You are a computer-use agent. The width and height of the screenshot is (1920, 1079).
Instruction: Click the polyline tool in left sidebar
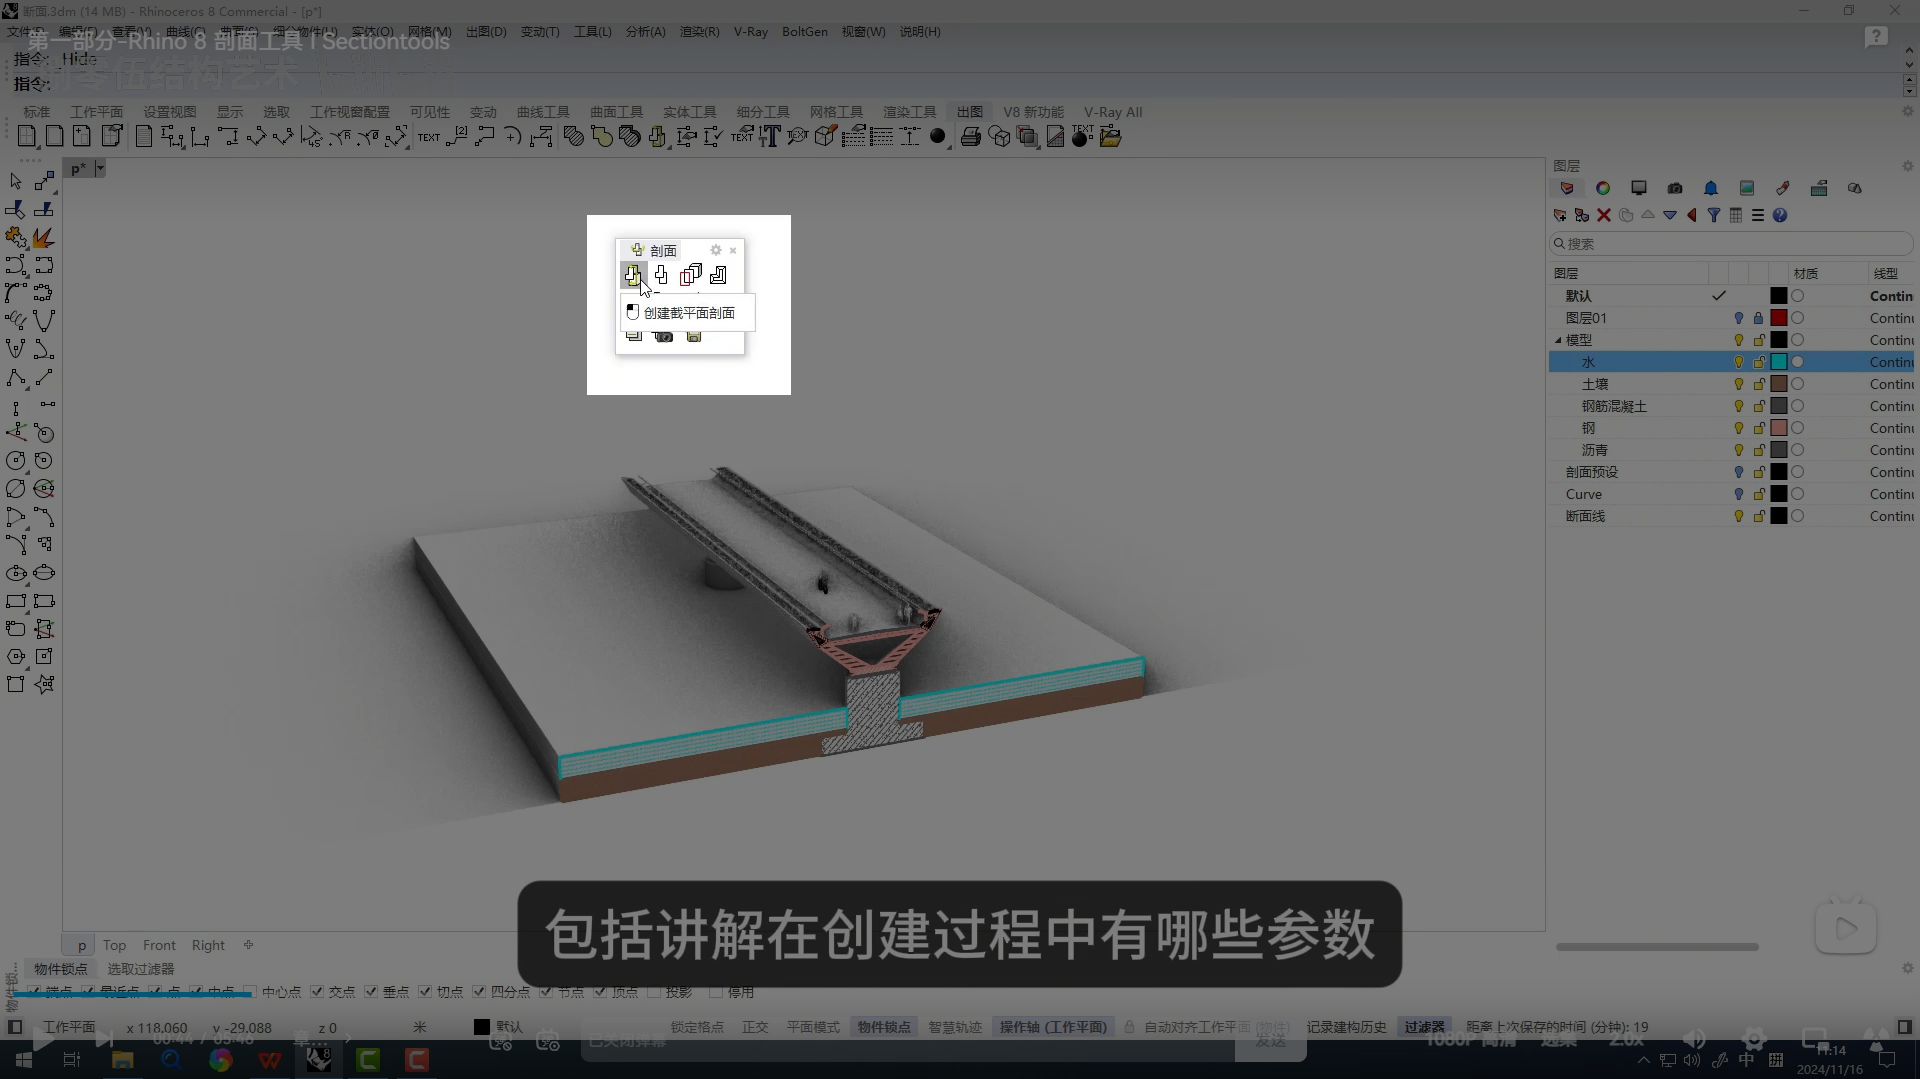[16, 377]
